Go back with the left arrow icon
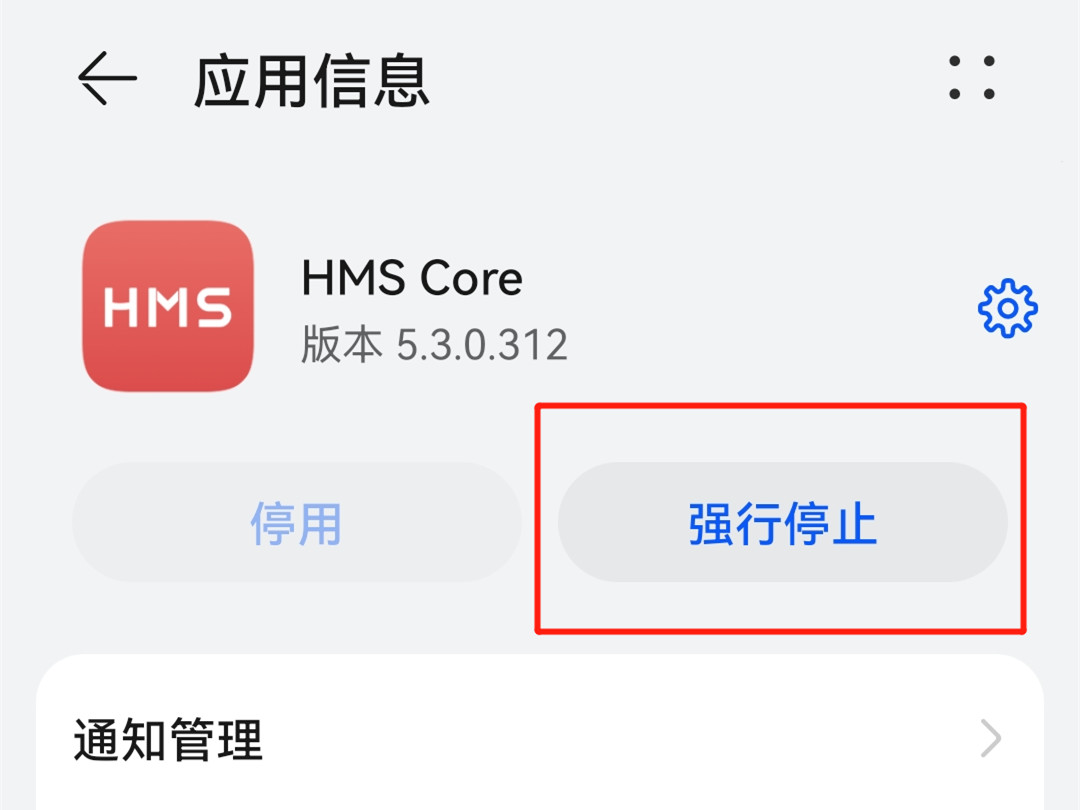The height and width of the screenshot is (810, 1080). click(x=107, y=78)
